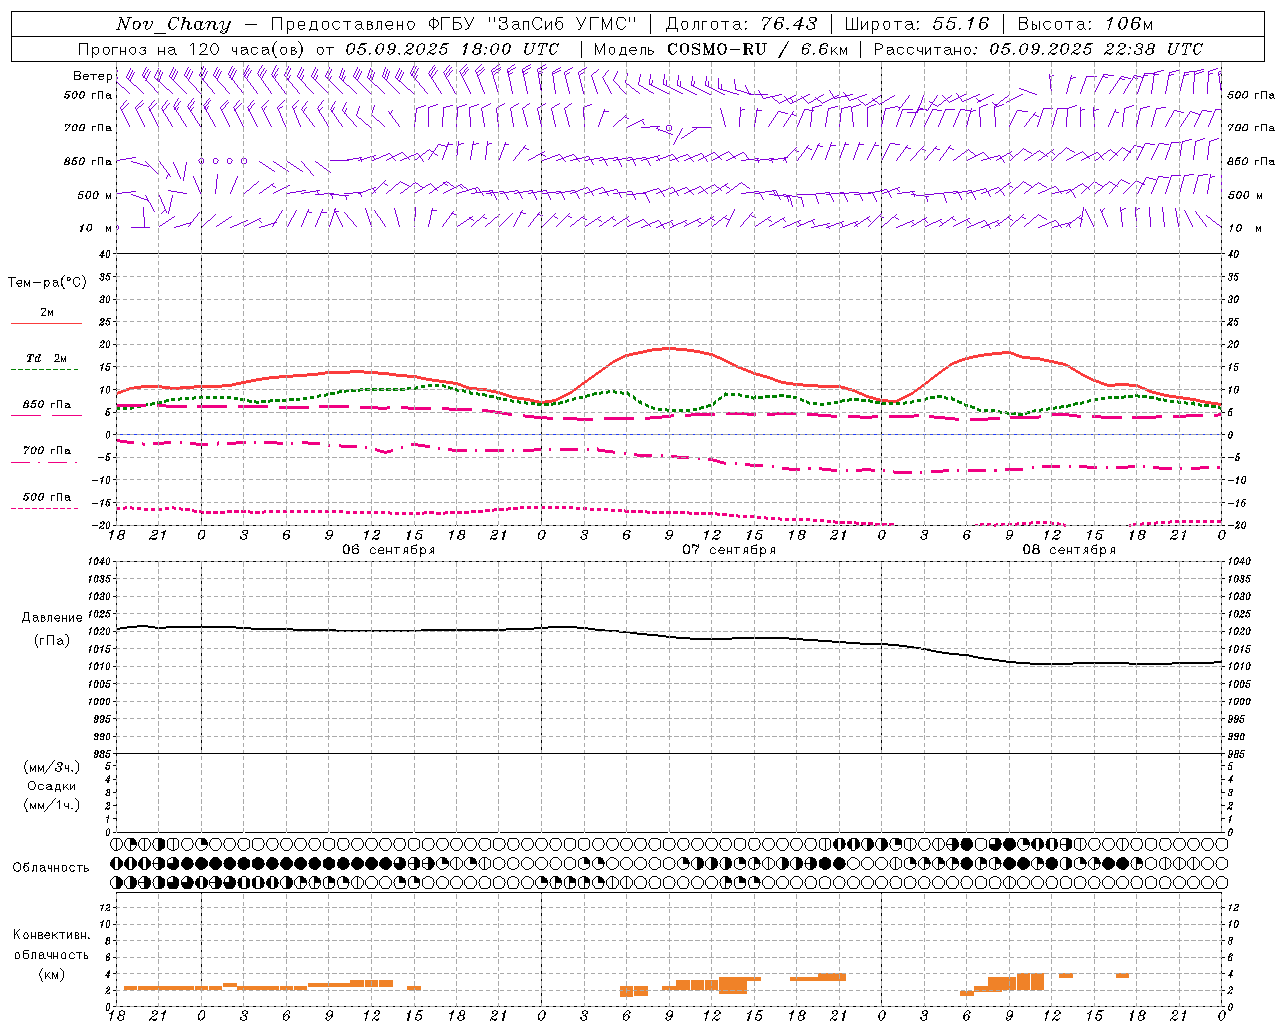This screenshot has width=1280, height=1024.
Task: Select '1040' on the left pressure axis
Action: [x=99, y=562]
